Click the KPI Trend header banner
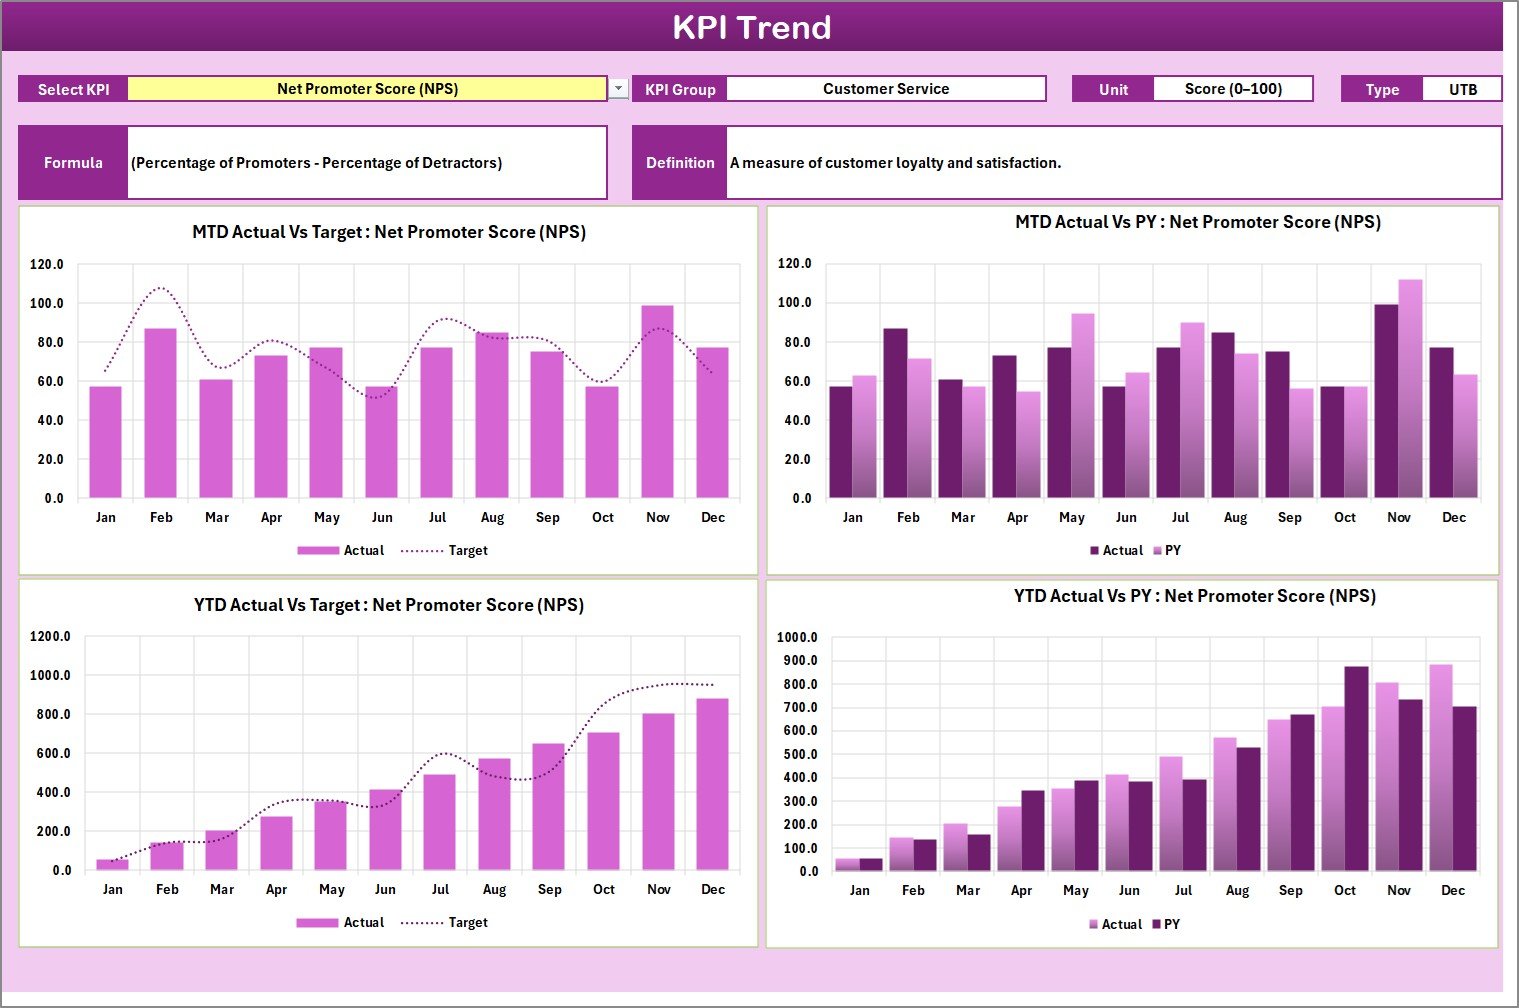 pyautogui.click(x=755, y=27)
